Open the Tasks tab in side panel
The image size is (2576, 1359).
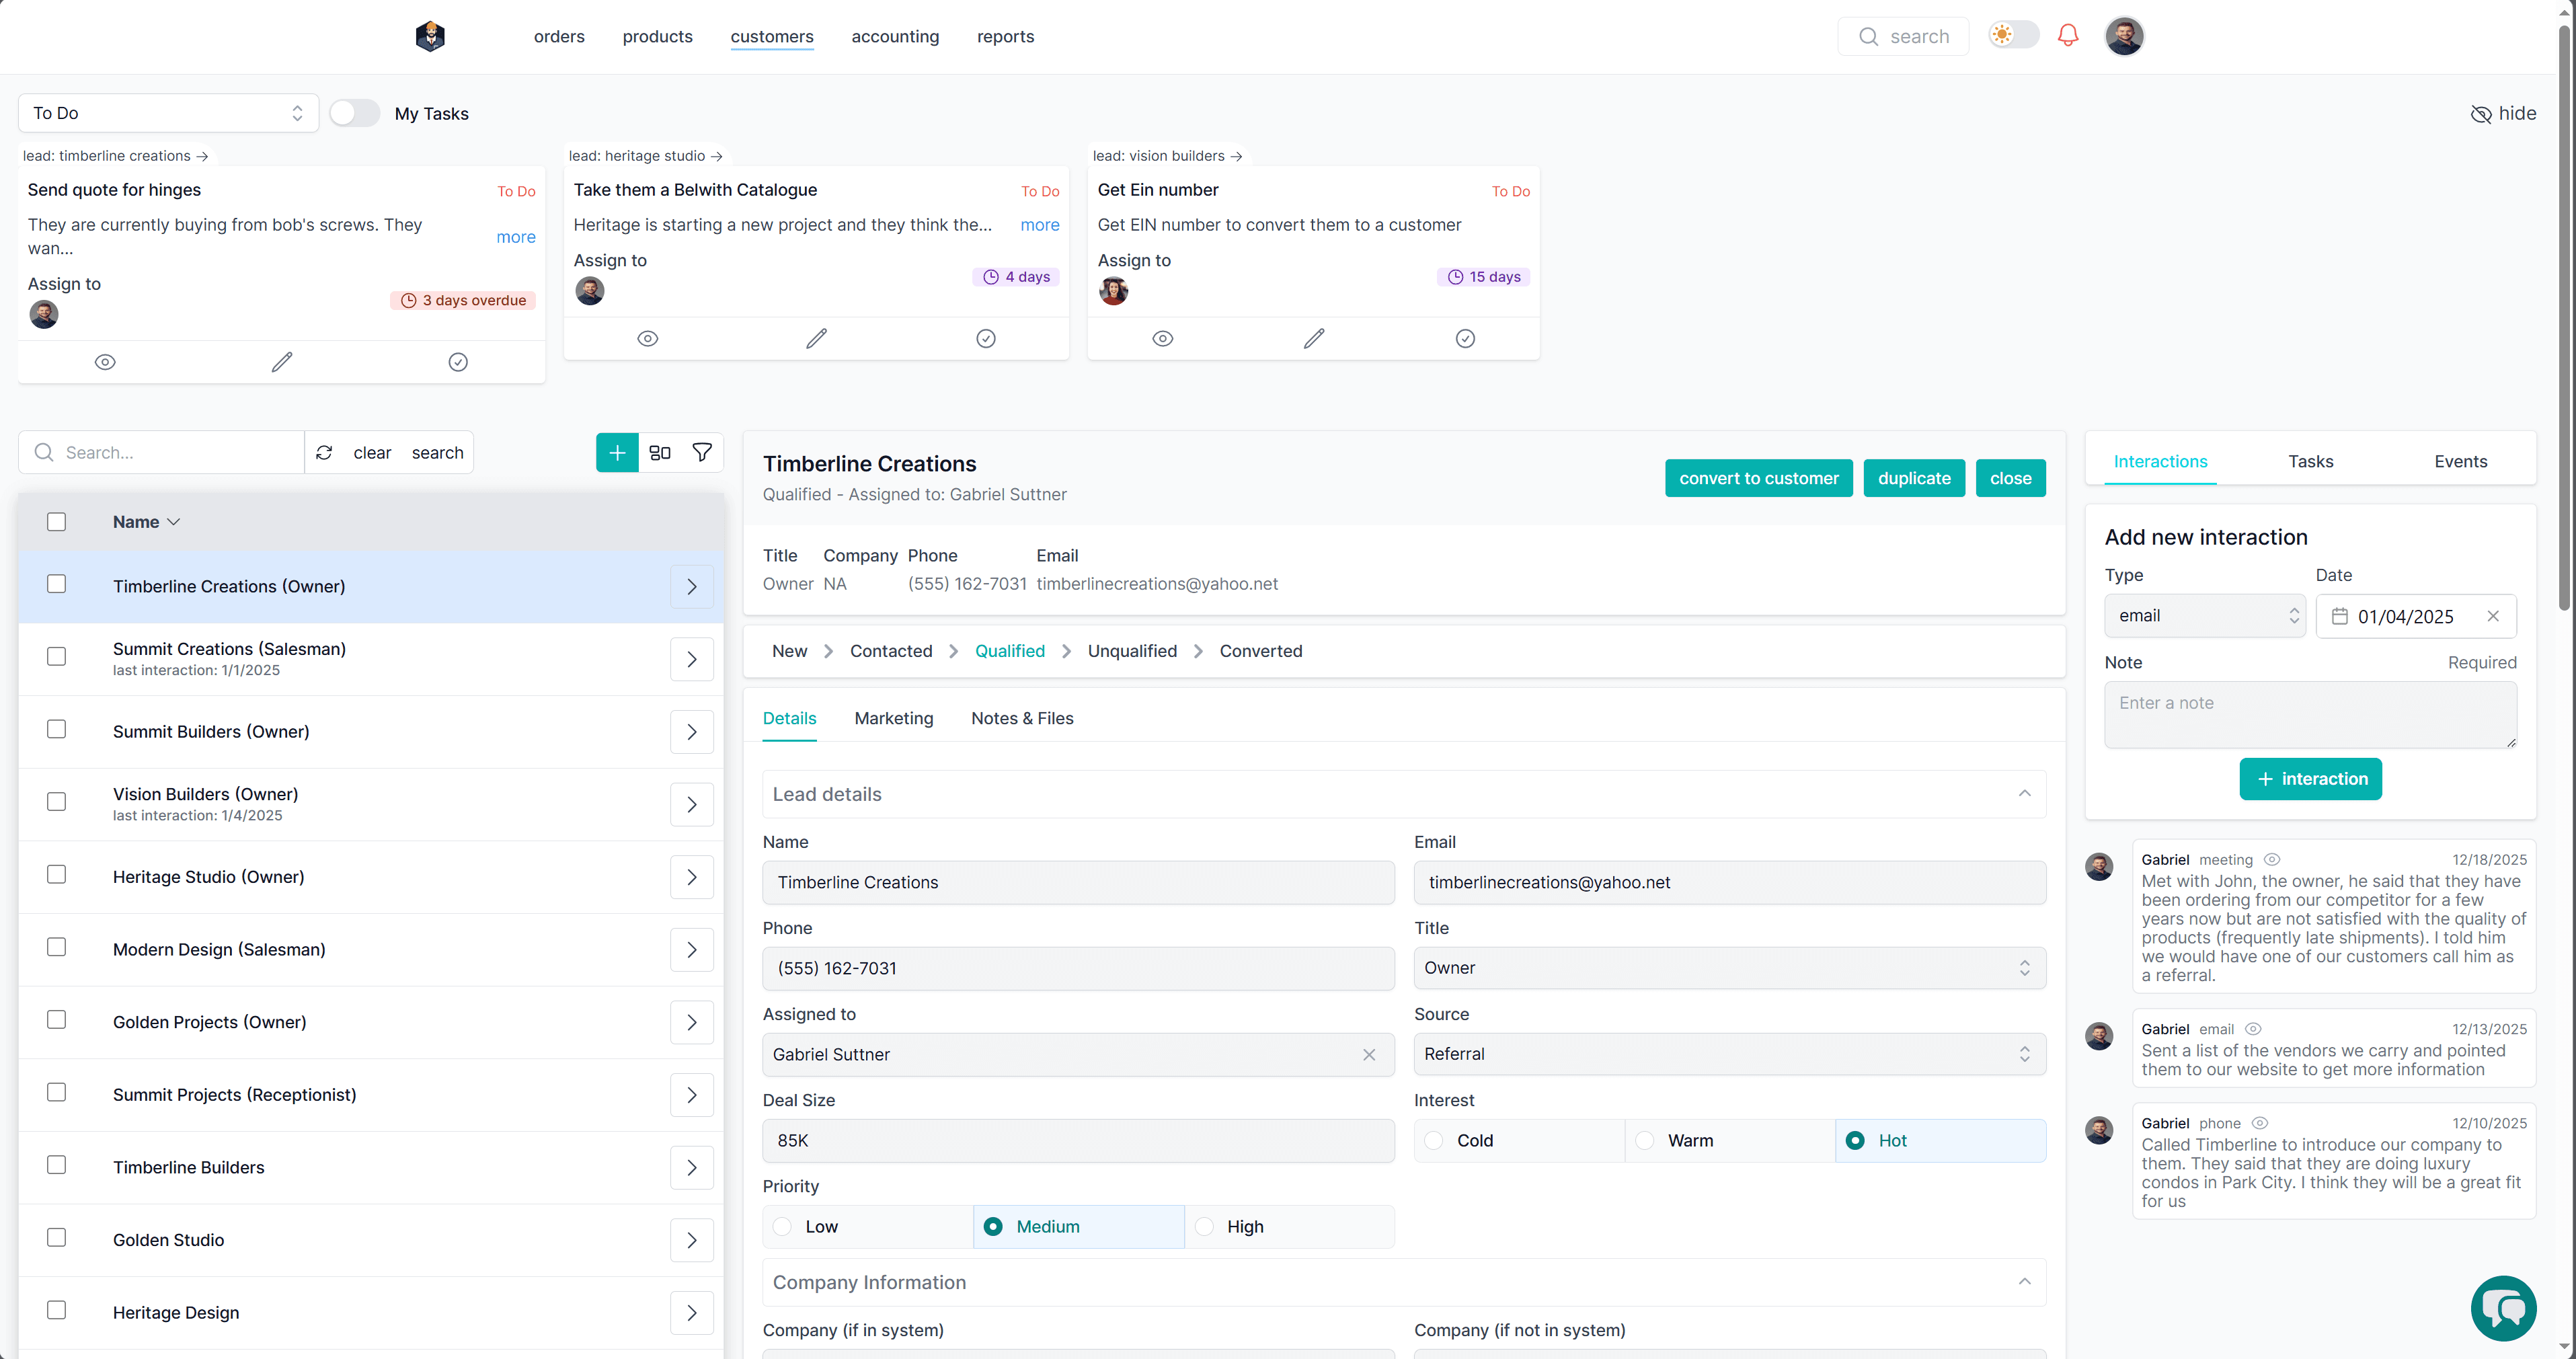(x=2310, y=462)
